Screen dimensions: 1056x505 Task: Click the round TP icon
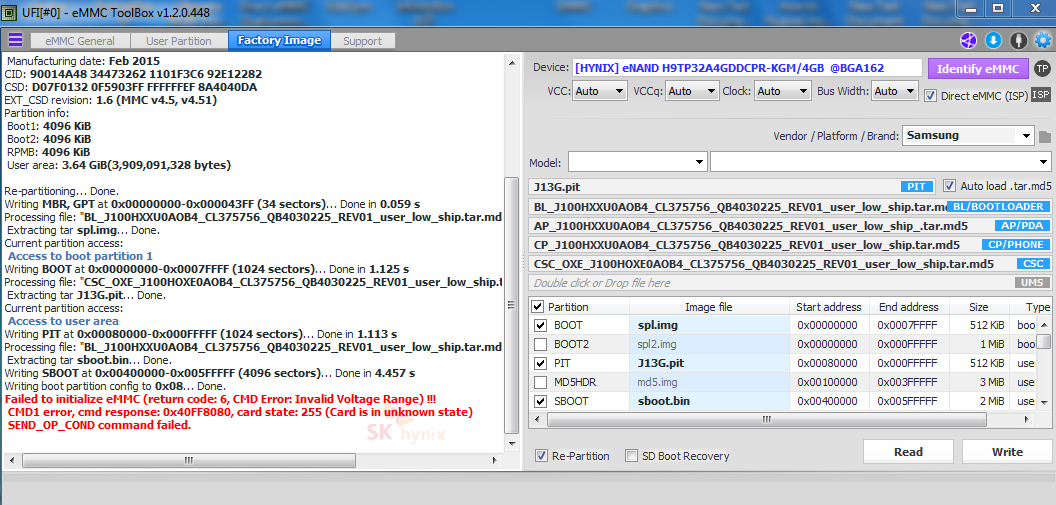pos(1042,68)
